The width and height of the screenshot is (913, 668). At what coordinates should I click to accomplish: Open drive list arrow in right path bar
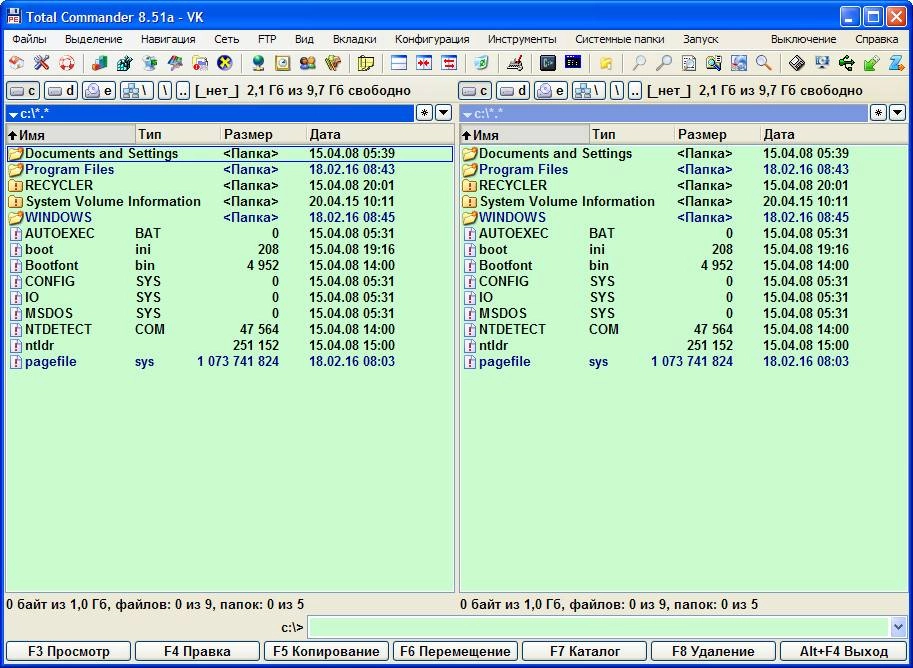point(467,115)
